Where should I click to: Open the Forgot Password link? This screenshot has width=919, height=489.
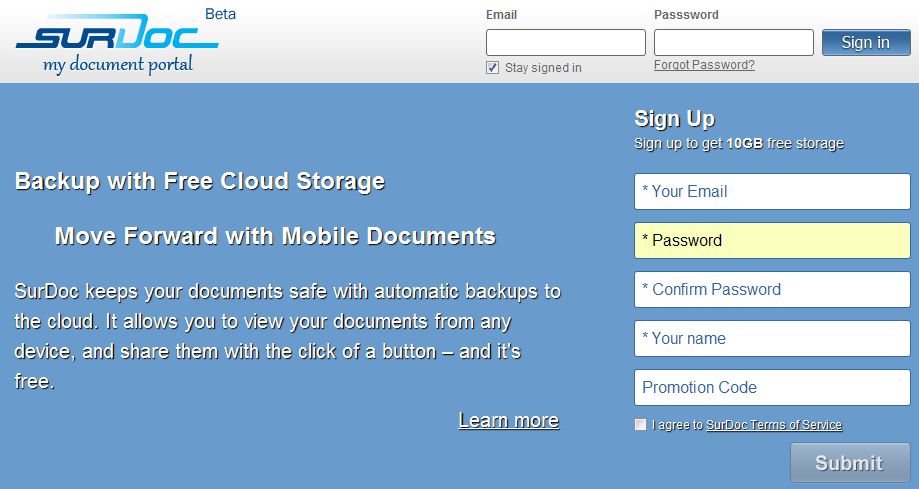704,65
